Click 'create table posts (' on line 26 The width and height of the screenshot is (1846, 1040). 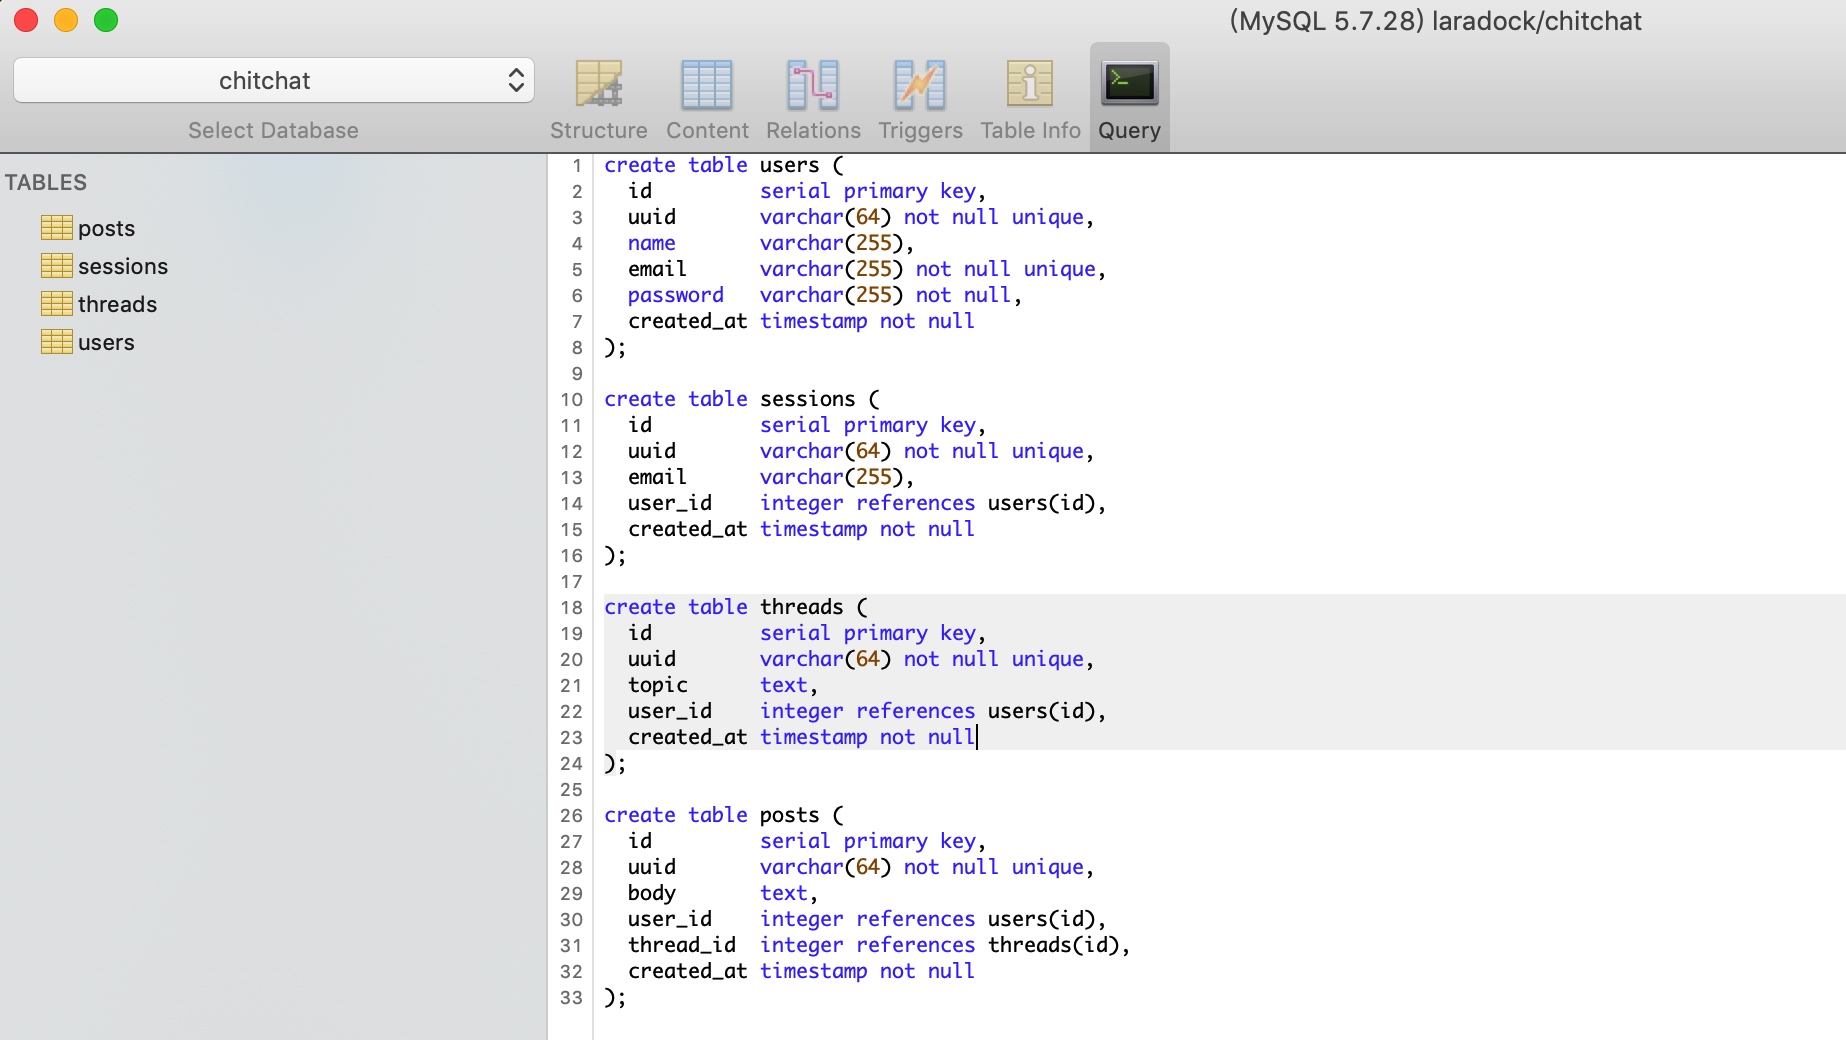pos(724,815)
